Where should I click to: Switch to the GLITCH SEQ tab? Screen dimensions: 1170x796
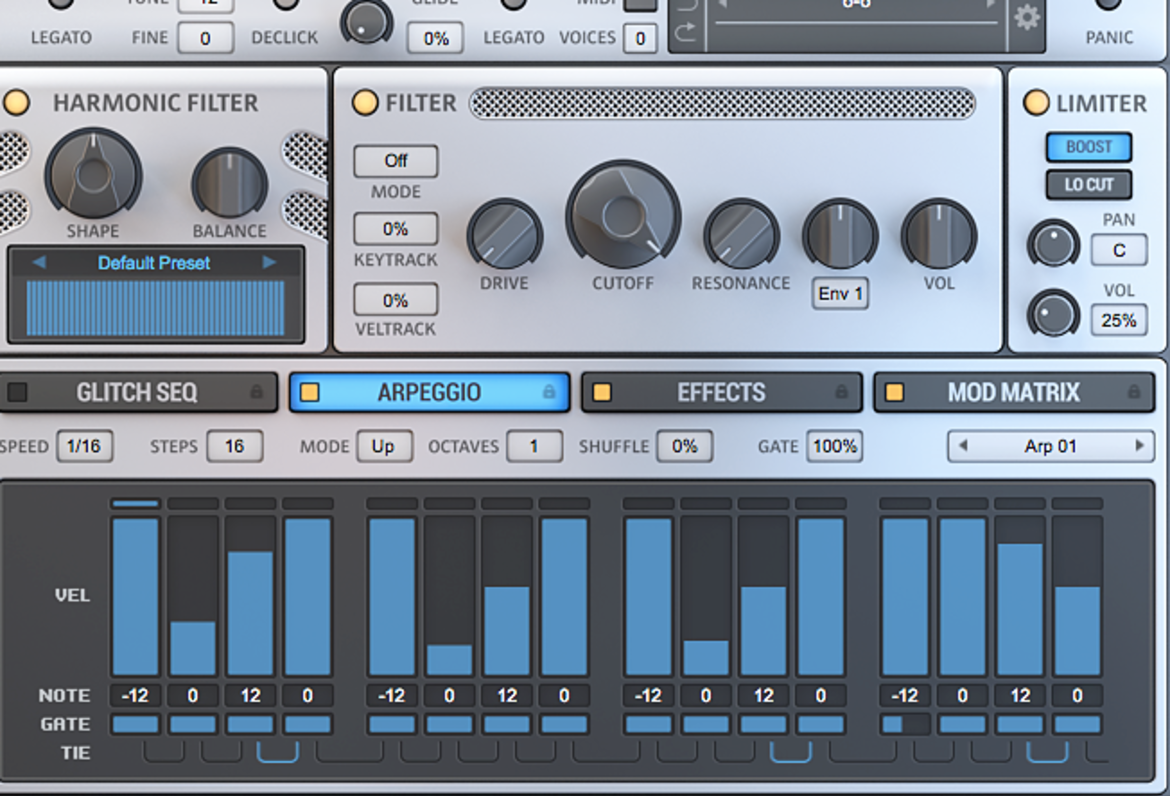point(138,392)
